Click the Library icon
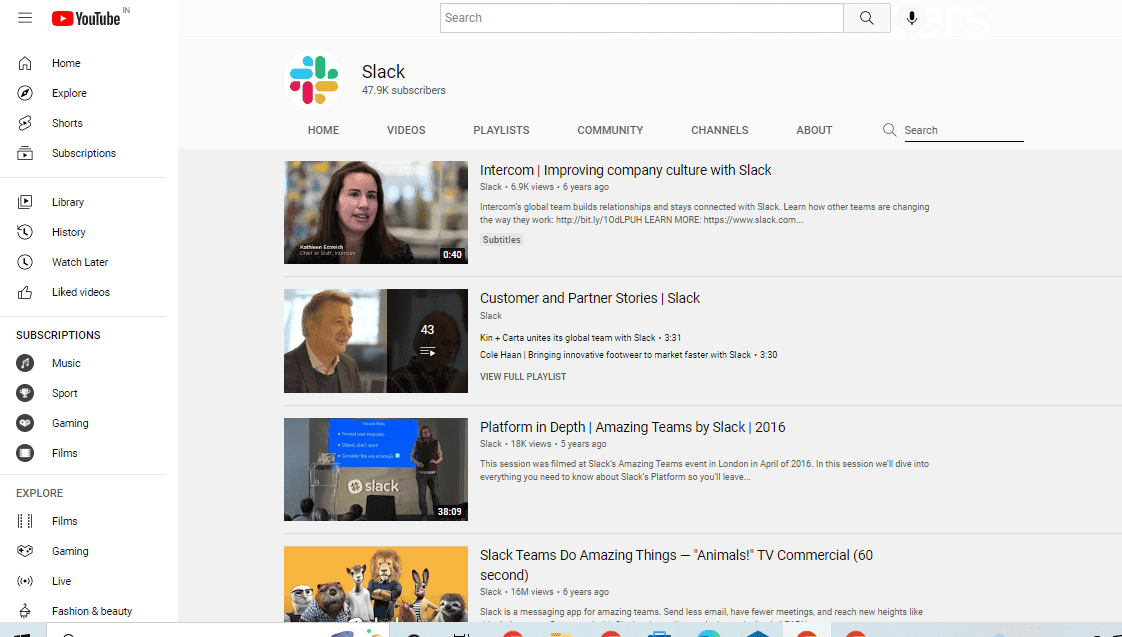The image size is (1122, 637). [25, 202]
